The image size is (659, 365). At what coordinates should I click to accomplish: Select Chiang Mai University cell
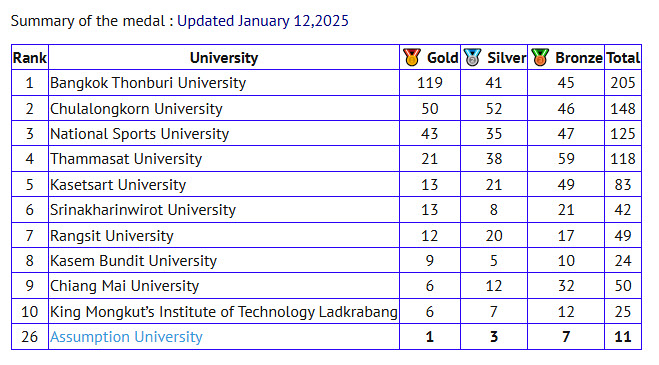coord(224,286)
